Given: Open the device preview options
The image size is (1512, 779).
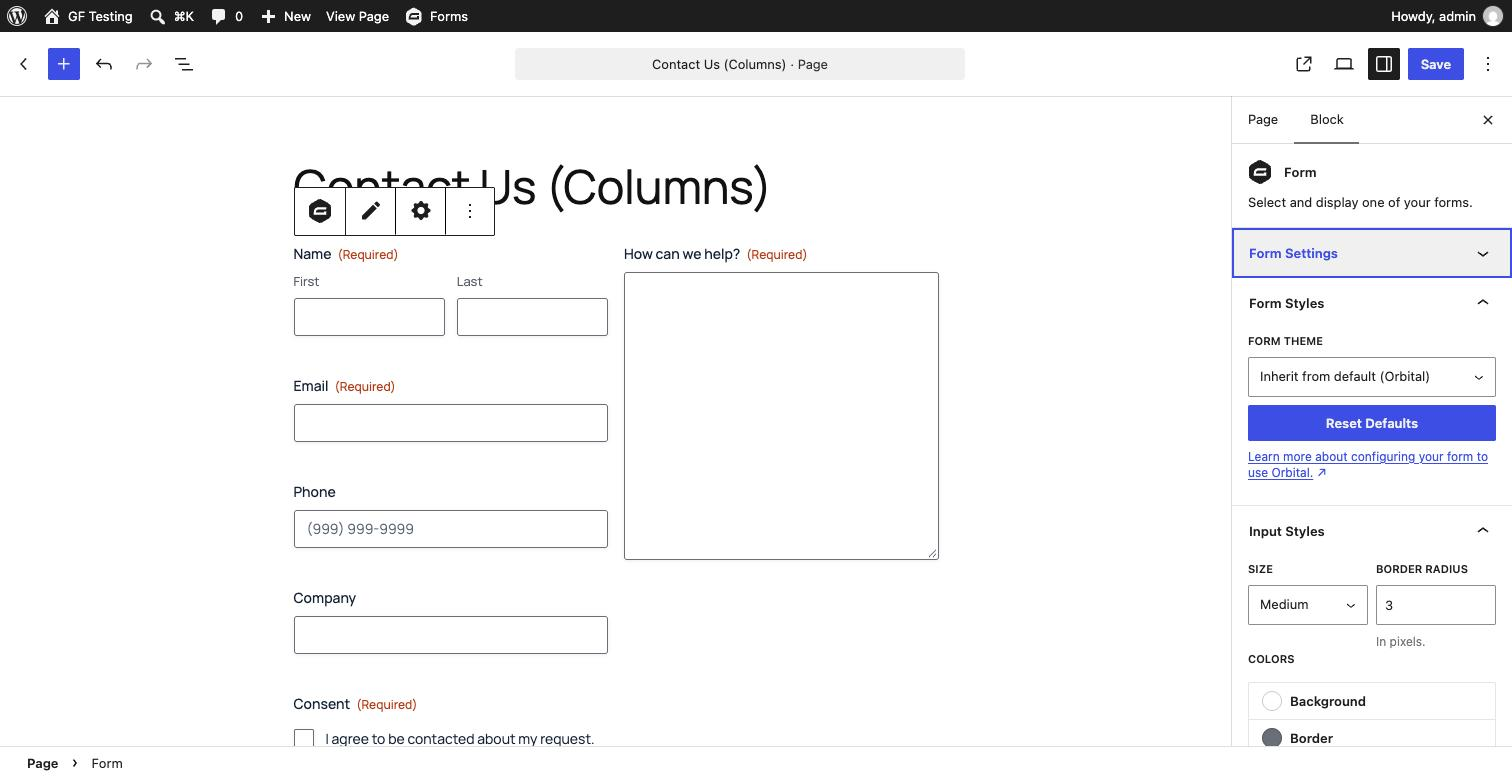Looking at the screenshot, I should 1344,64.
